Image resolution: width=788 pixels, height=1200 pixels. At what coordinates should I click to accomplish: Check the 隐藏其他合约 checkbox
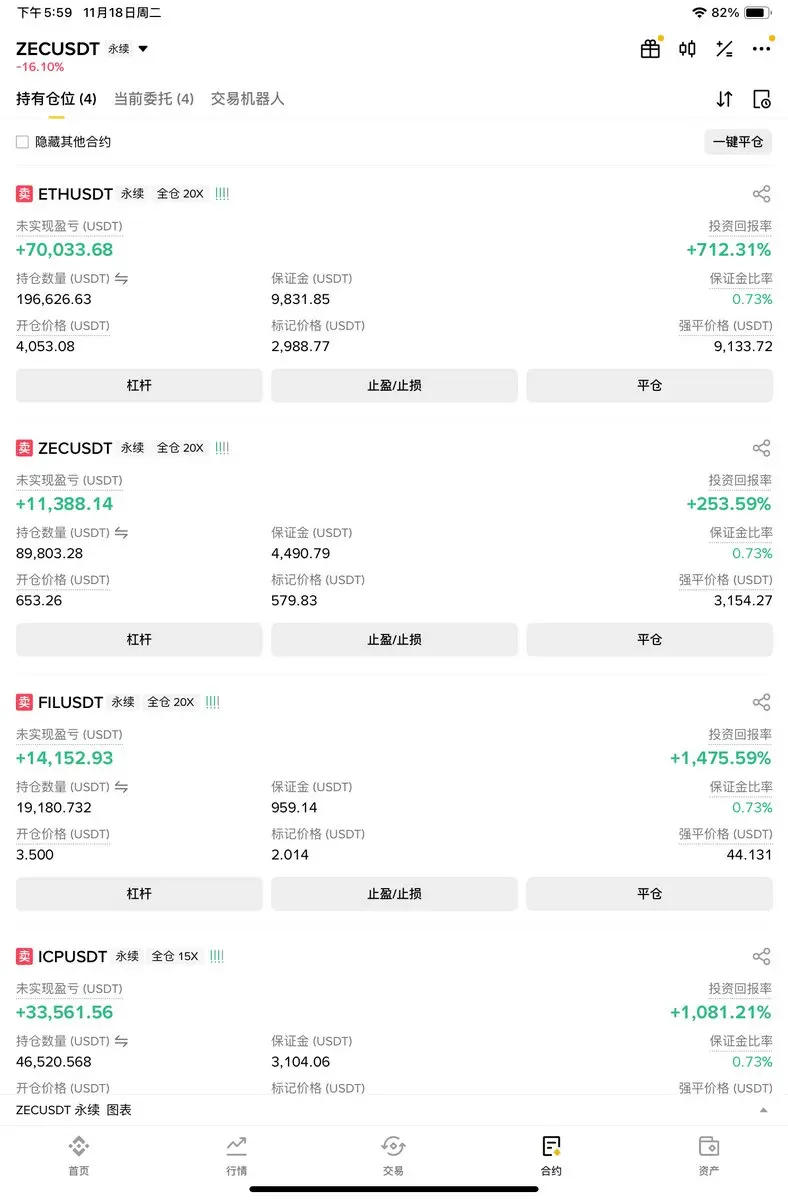(22, 142)
